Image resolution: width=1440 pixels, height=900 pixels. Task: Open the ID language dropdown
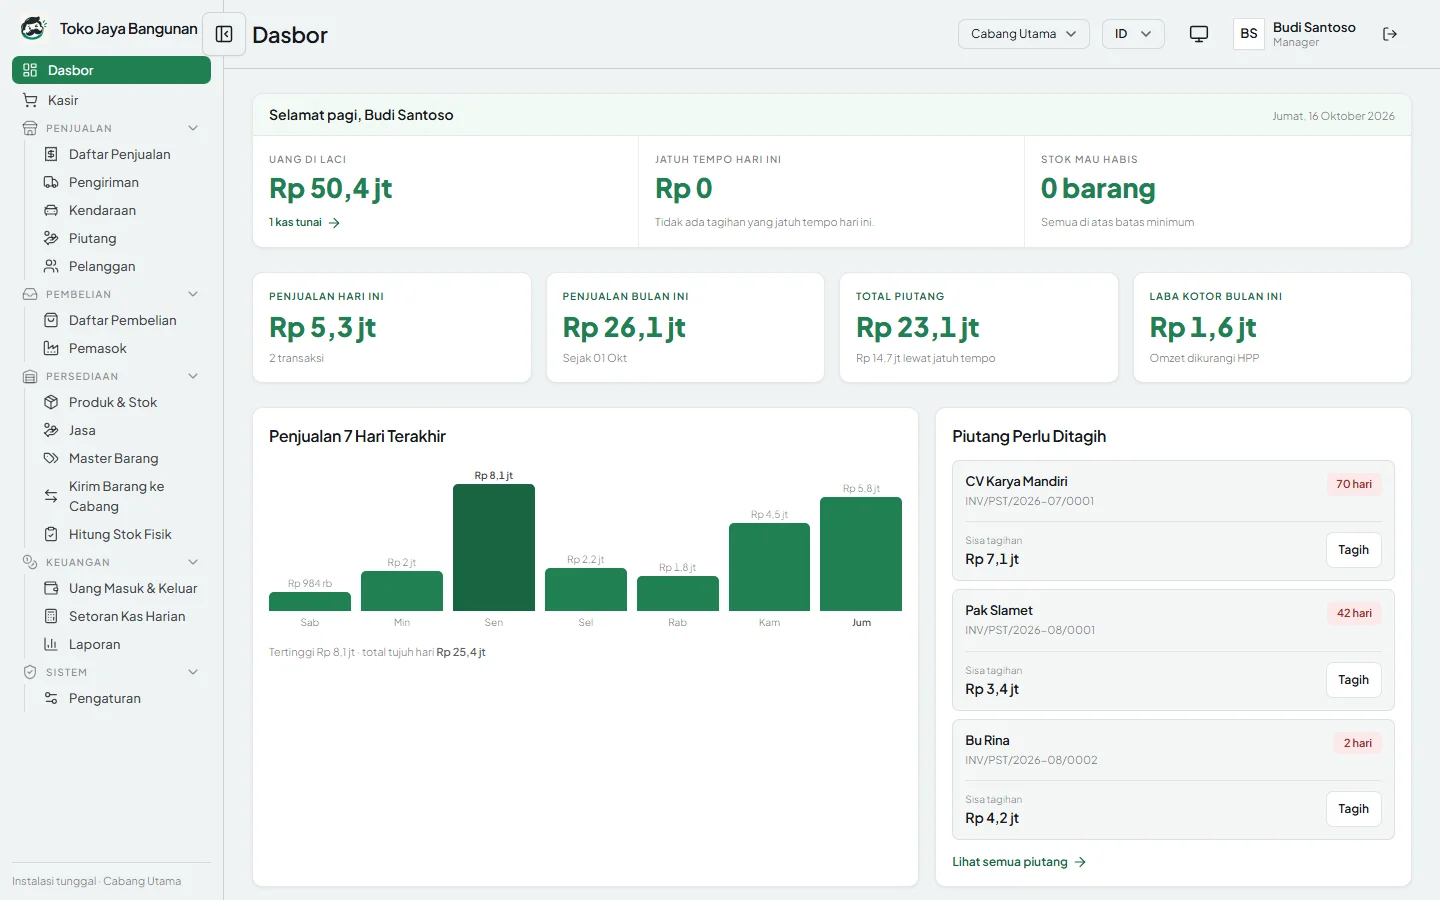[1134, 34]
